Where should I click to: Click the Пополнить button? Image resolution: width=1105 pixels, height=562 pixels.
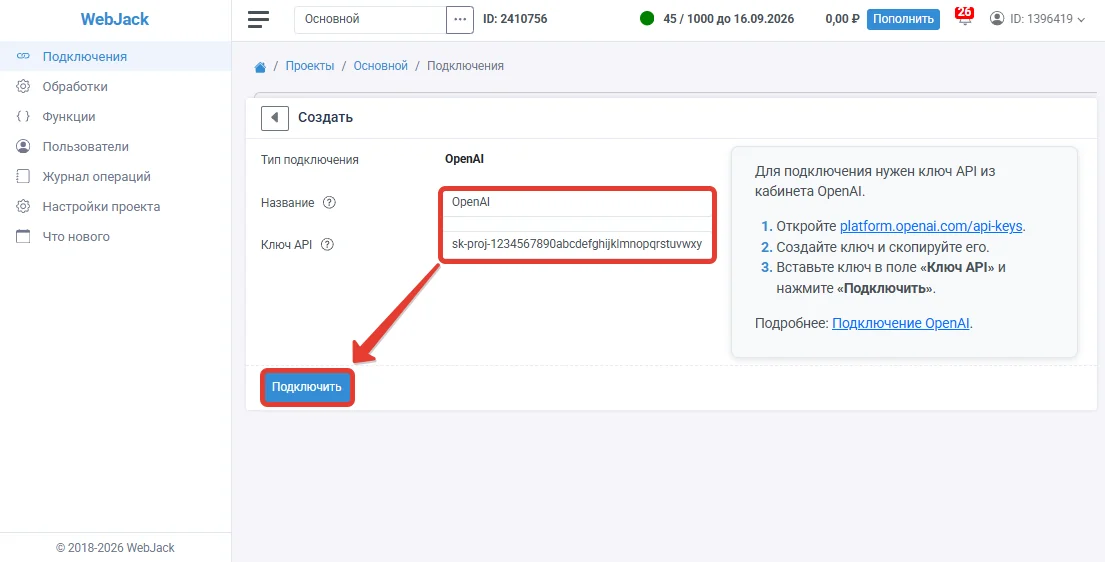(x=903, y=19)
